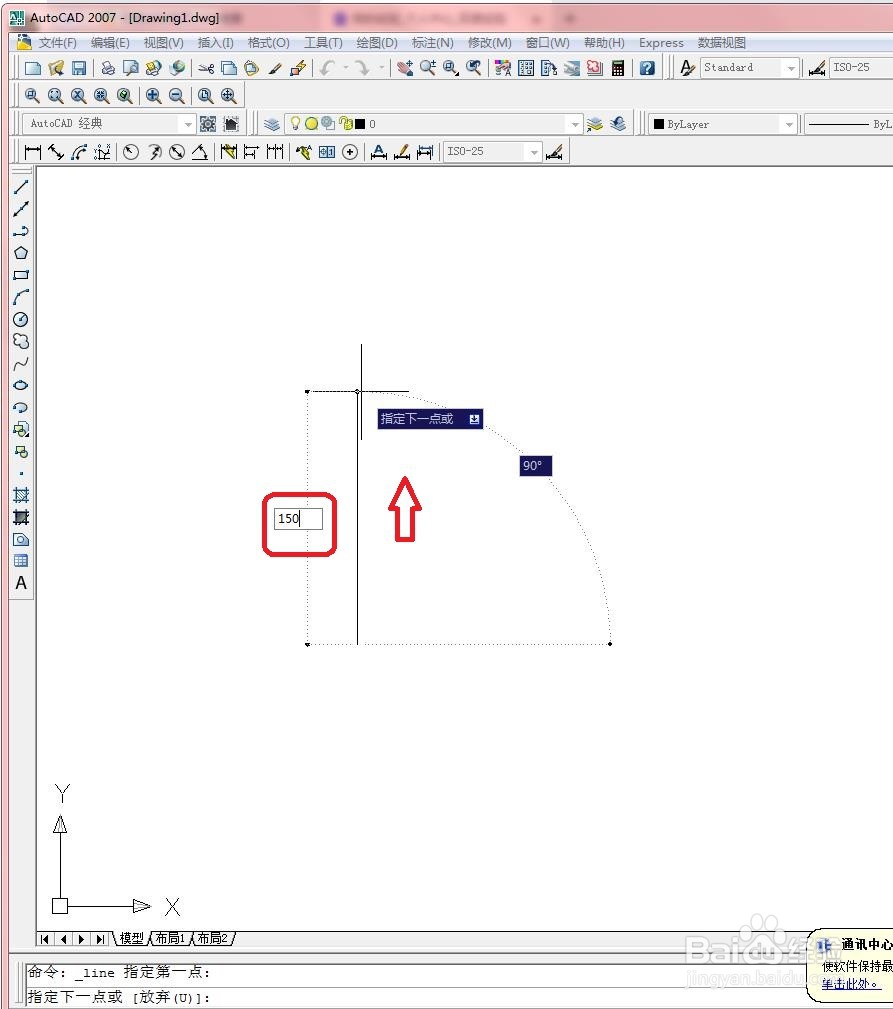Open the 编辑(E) menu
This screenshot has width=893, height=1009.
tap(110, 43)
